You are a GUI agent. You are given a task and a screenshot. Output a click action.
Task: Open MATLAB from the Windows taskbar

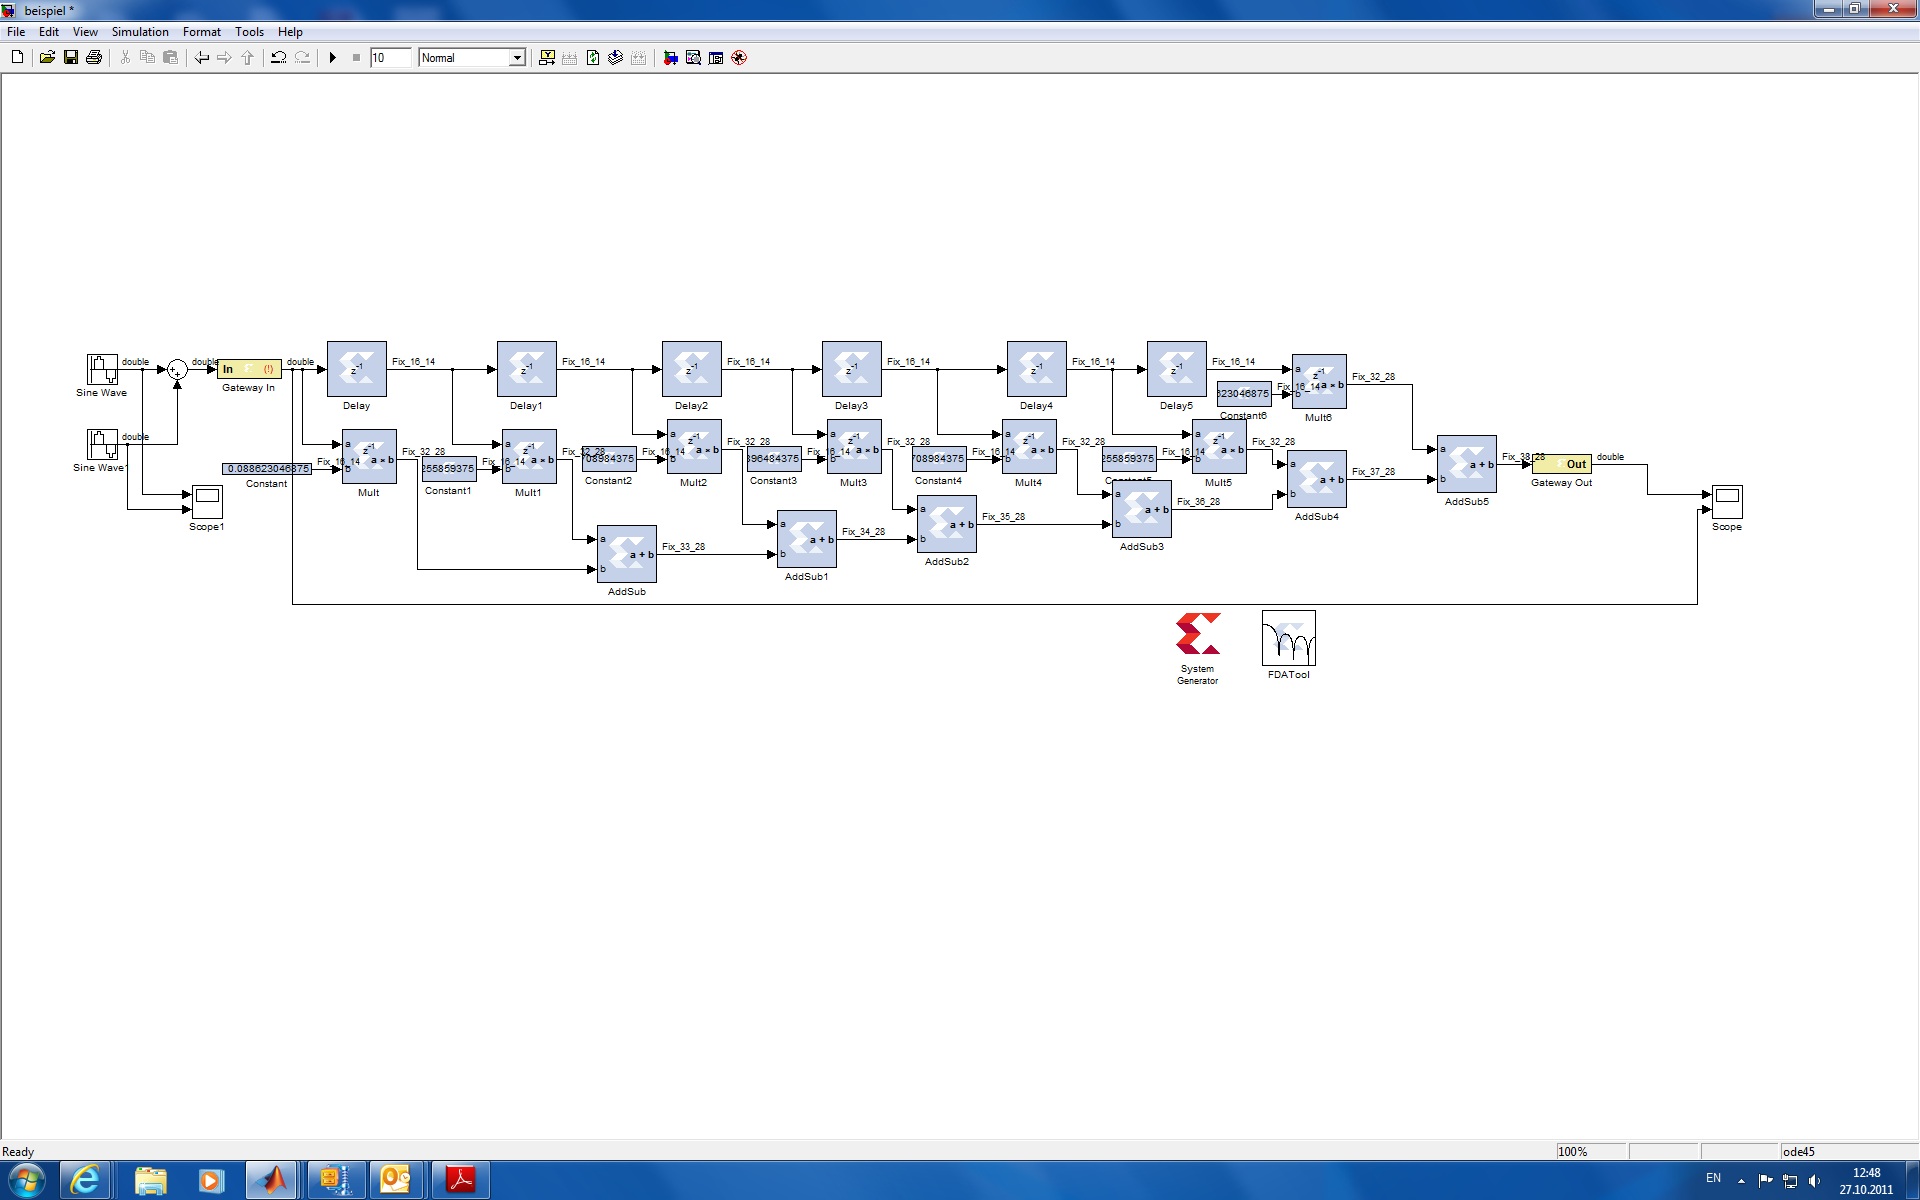(x=272, y=1180)
